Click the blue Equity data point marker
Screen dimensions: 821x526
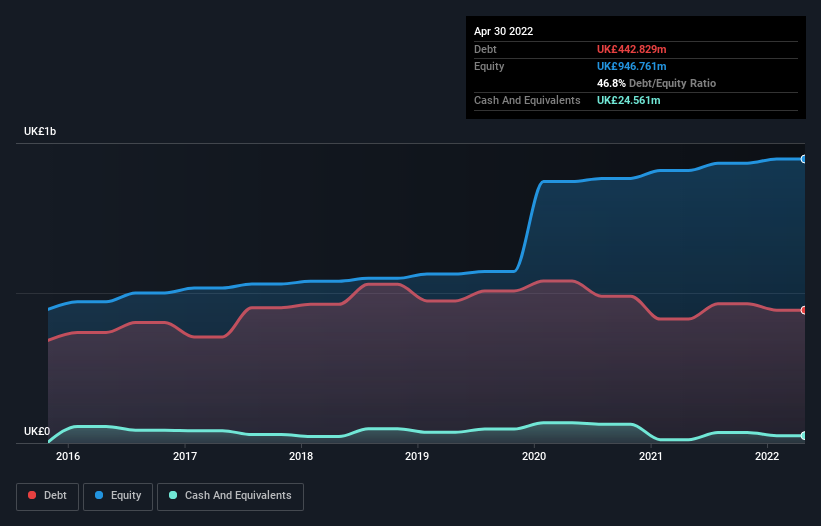804,159
